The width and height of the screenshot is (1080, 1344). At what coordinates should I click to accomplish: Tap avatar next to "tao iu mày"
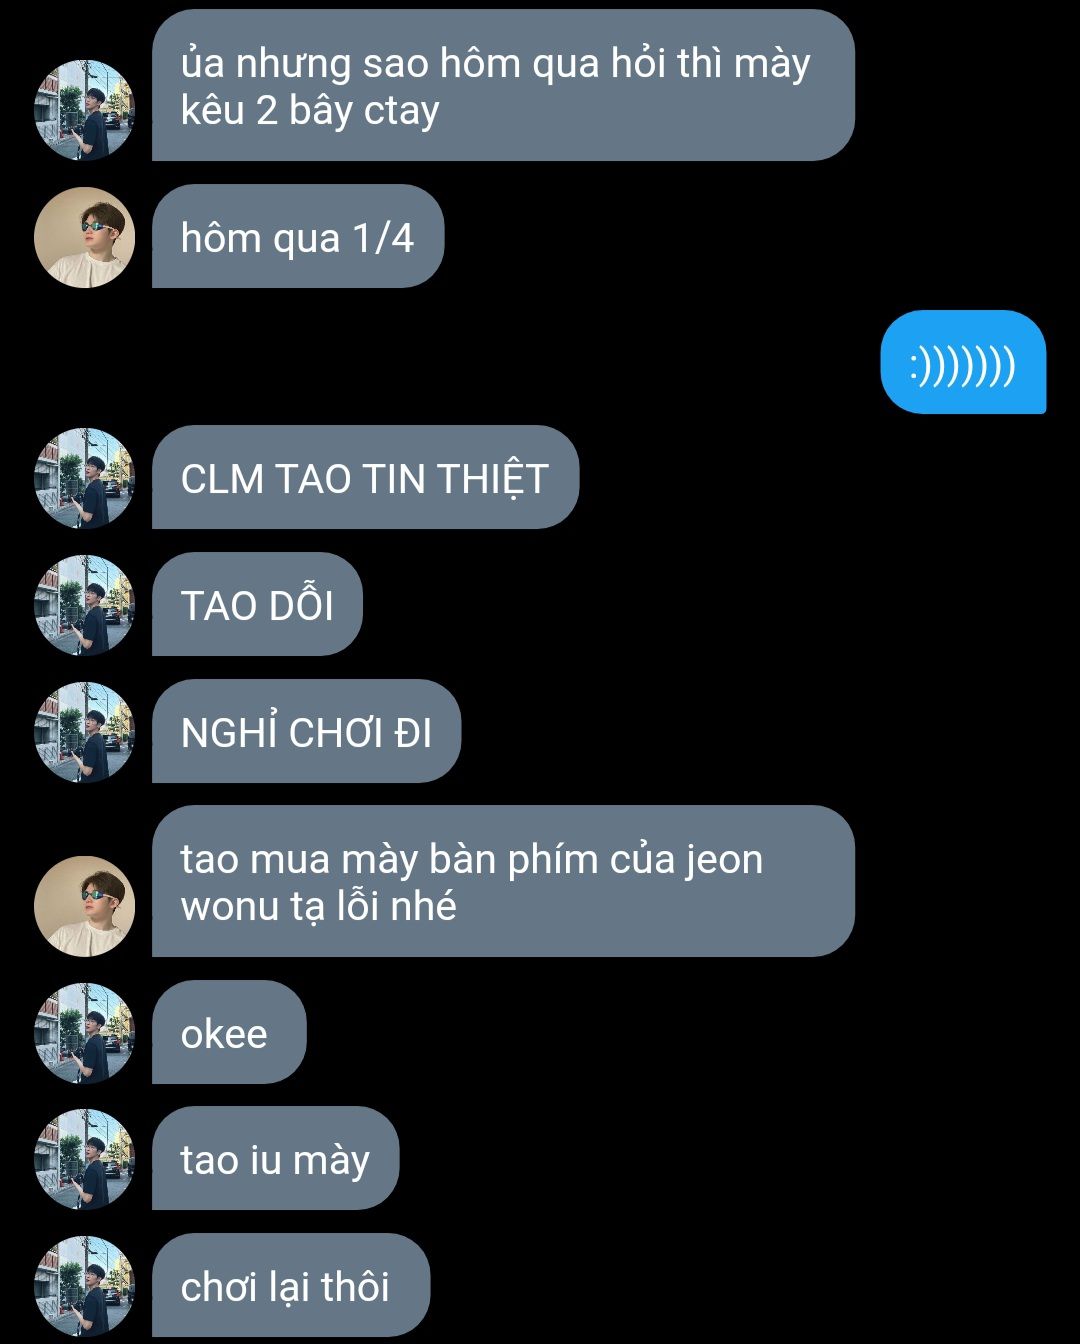[85, 1160]
